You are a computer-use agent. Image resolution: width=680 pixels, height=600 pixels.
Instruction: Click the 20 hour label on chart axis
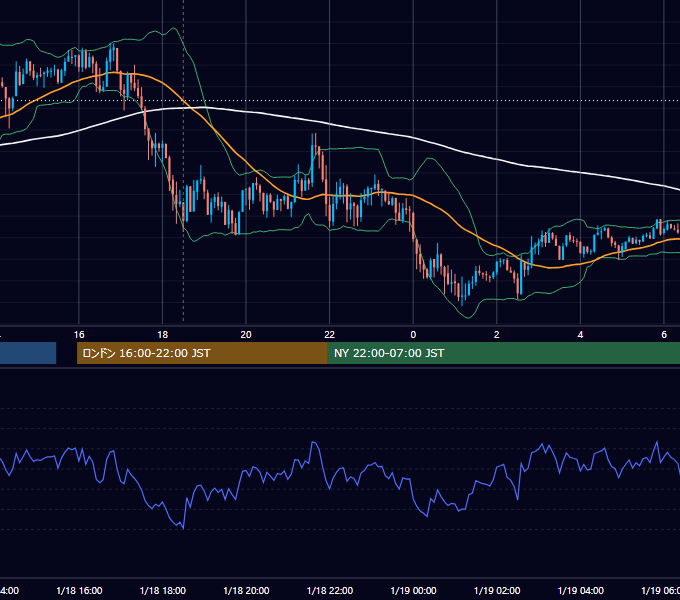246,335
